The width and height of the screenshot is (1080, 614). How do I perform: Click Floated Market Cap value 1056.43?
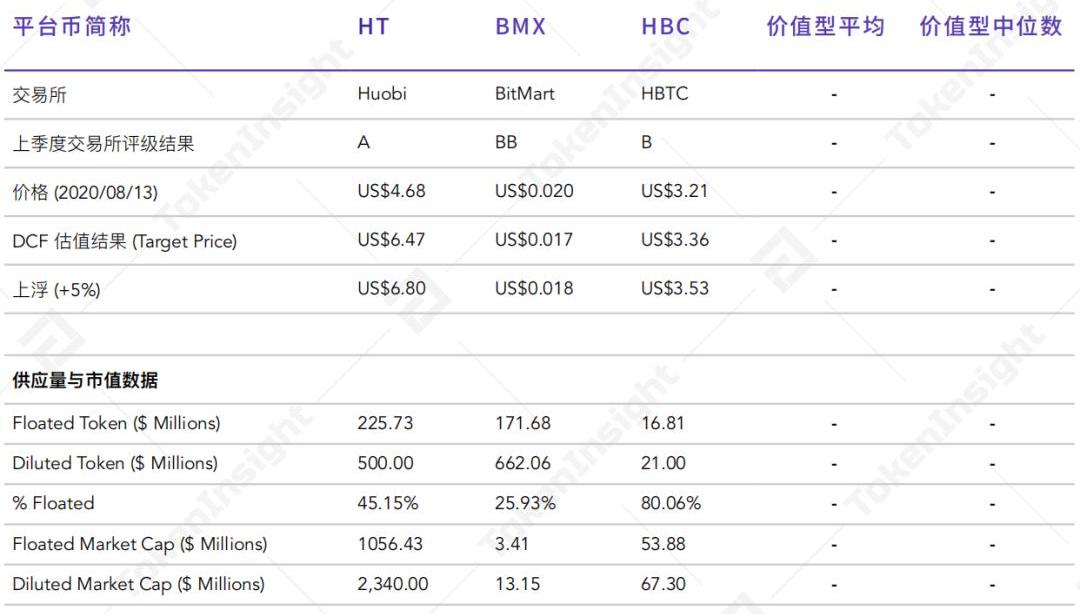[390, 544]
